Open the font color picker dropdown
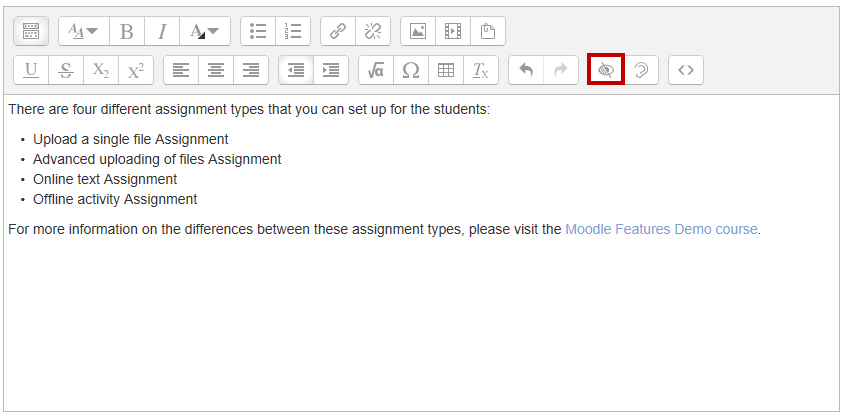 (205, 31)
